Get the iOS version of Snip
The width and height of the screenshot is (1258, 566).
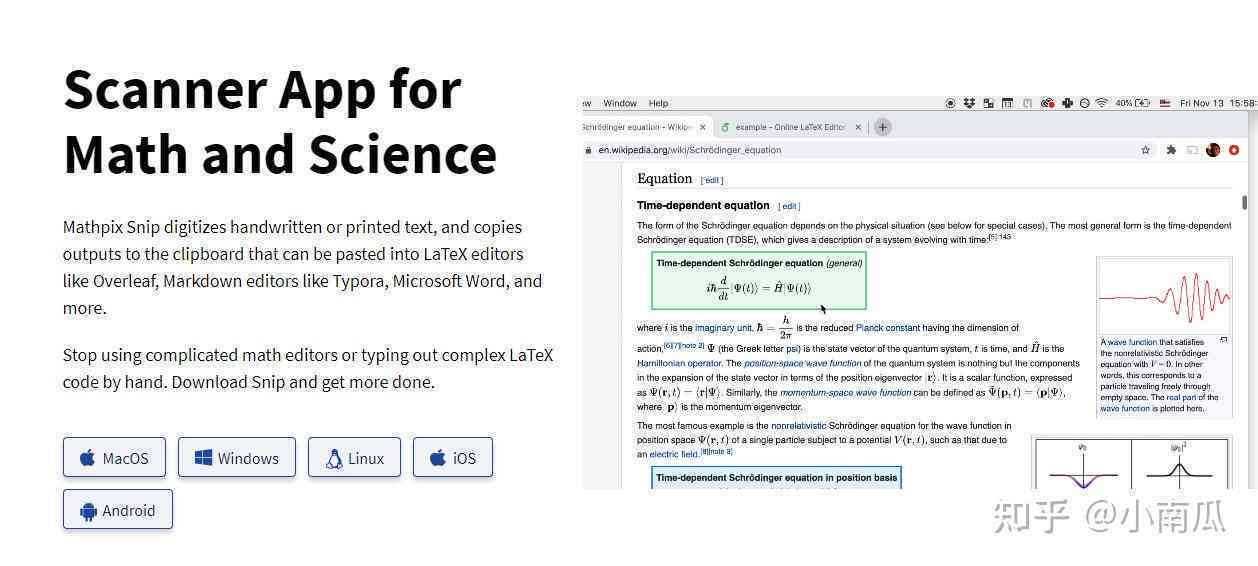453,457
